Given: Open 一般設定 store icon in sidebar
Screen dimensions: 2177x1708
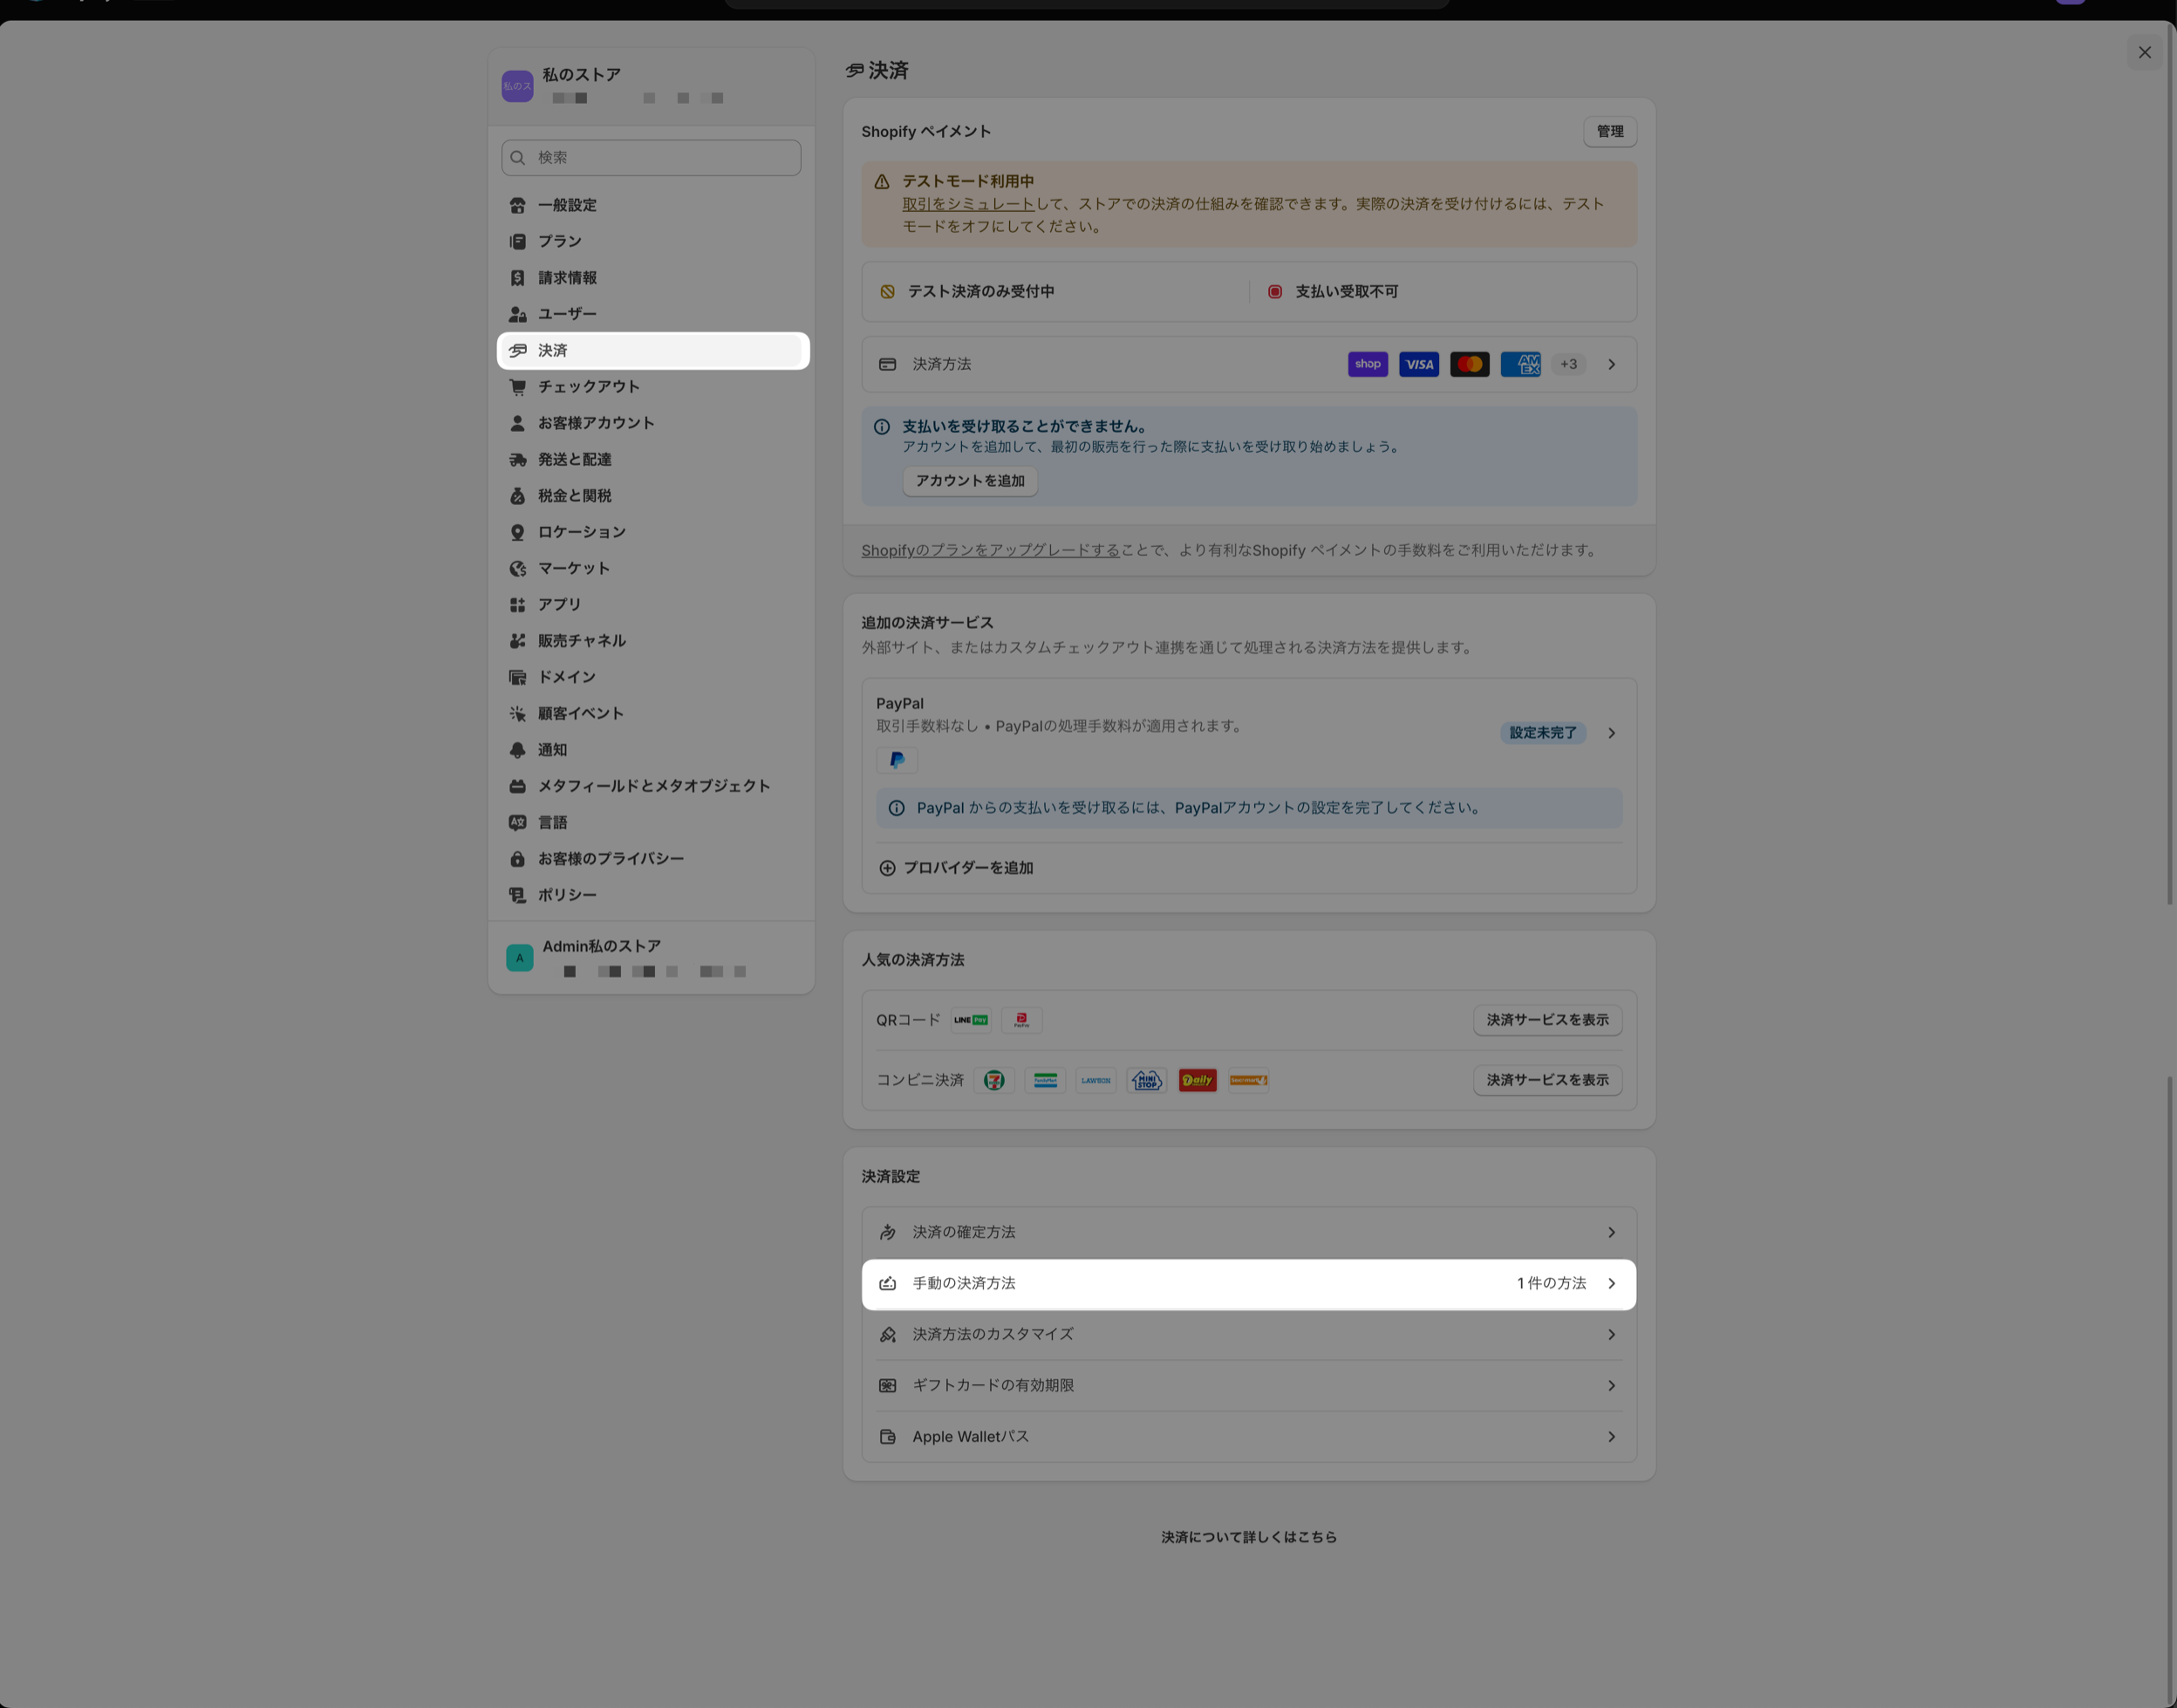Looking at the screenshot, I should (517, 205).
